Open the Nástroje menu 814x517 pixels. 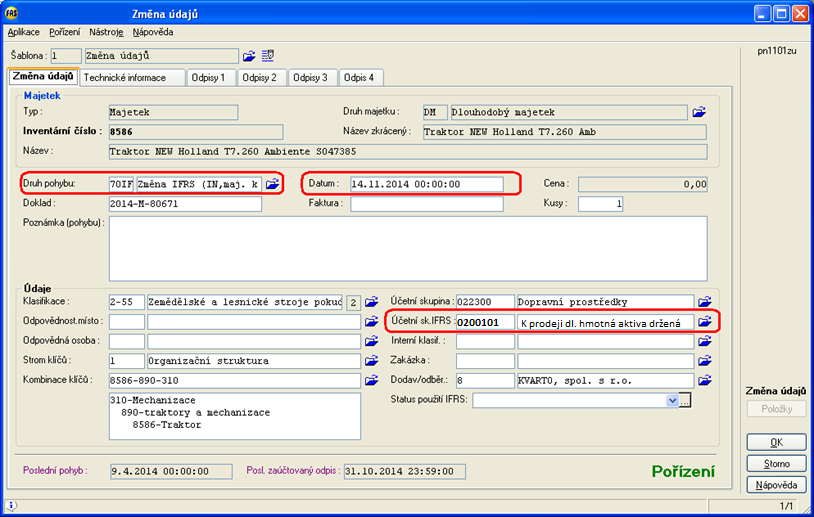[x=106, y=32]
